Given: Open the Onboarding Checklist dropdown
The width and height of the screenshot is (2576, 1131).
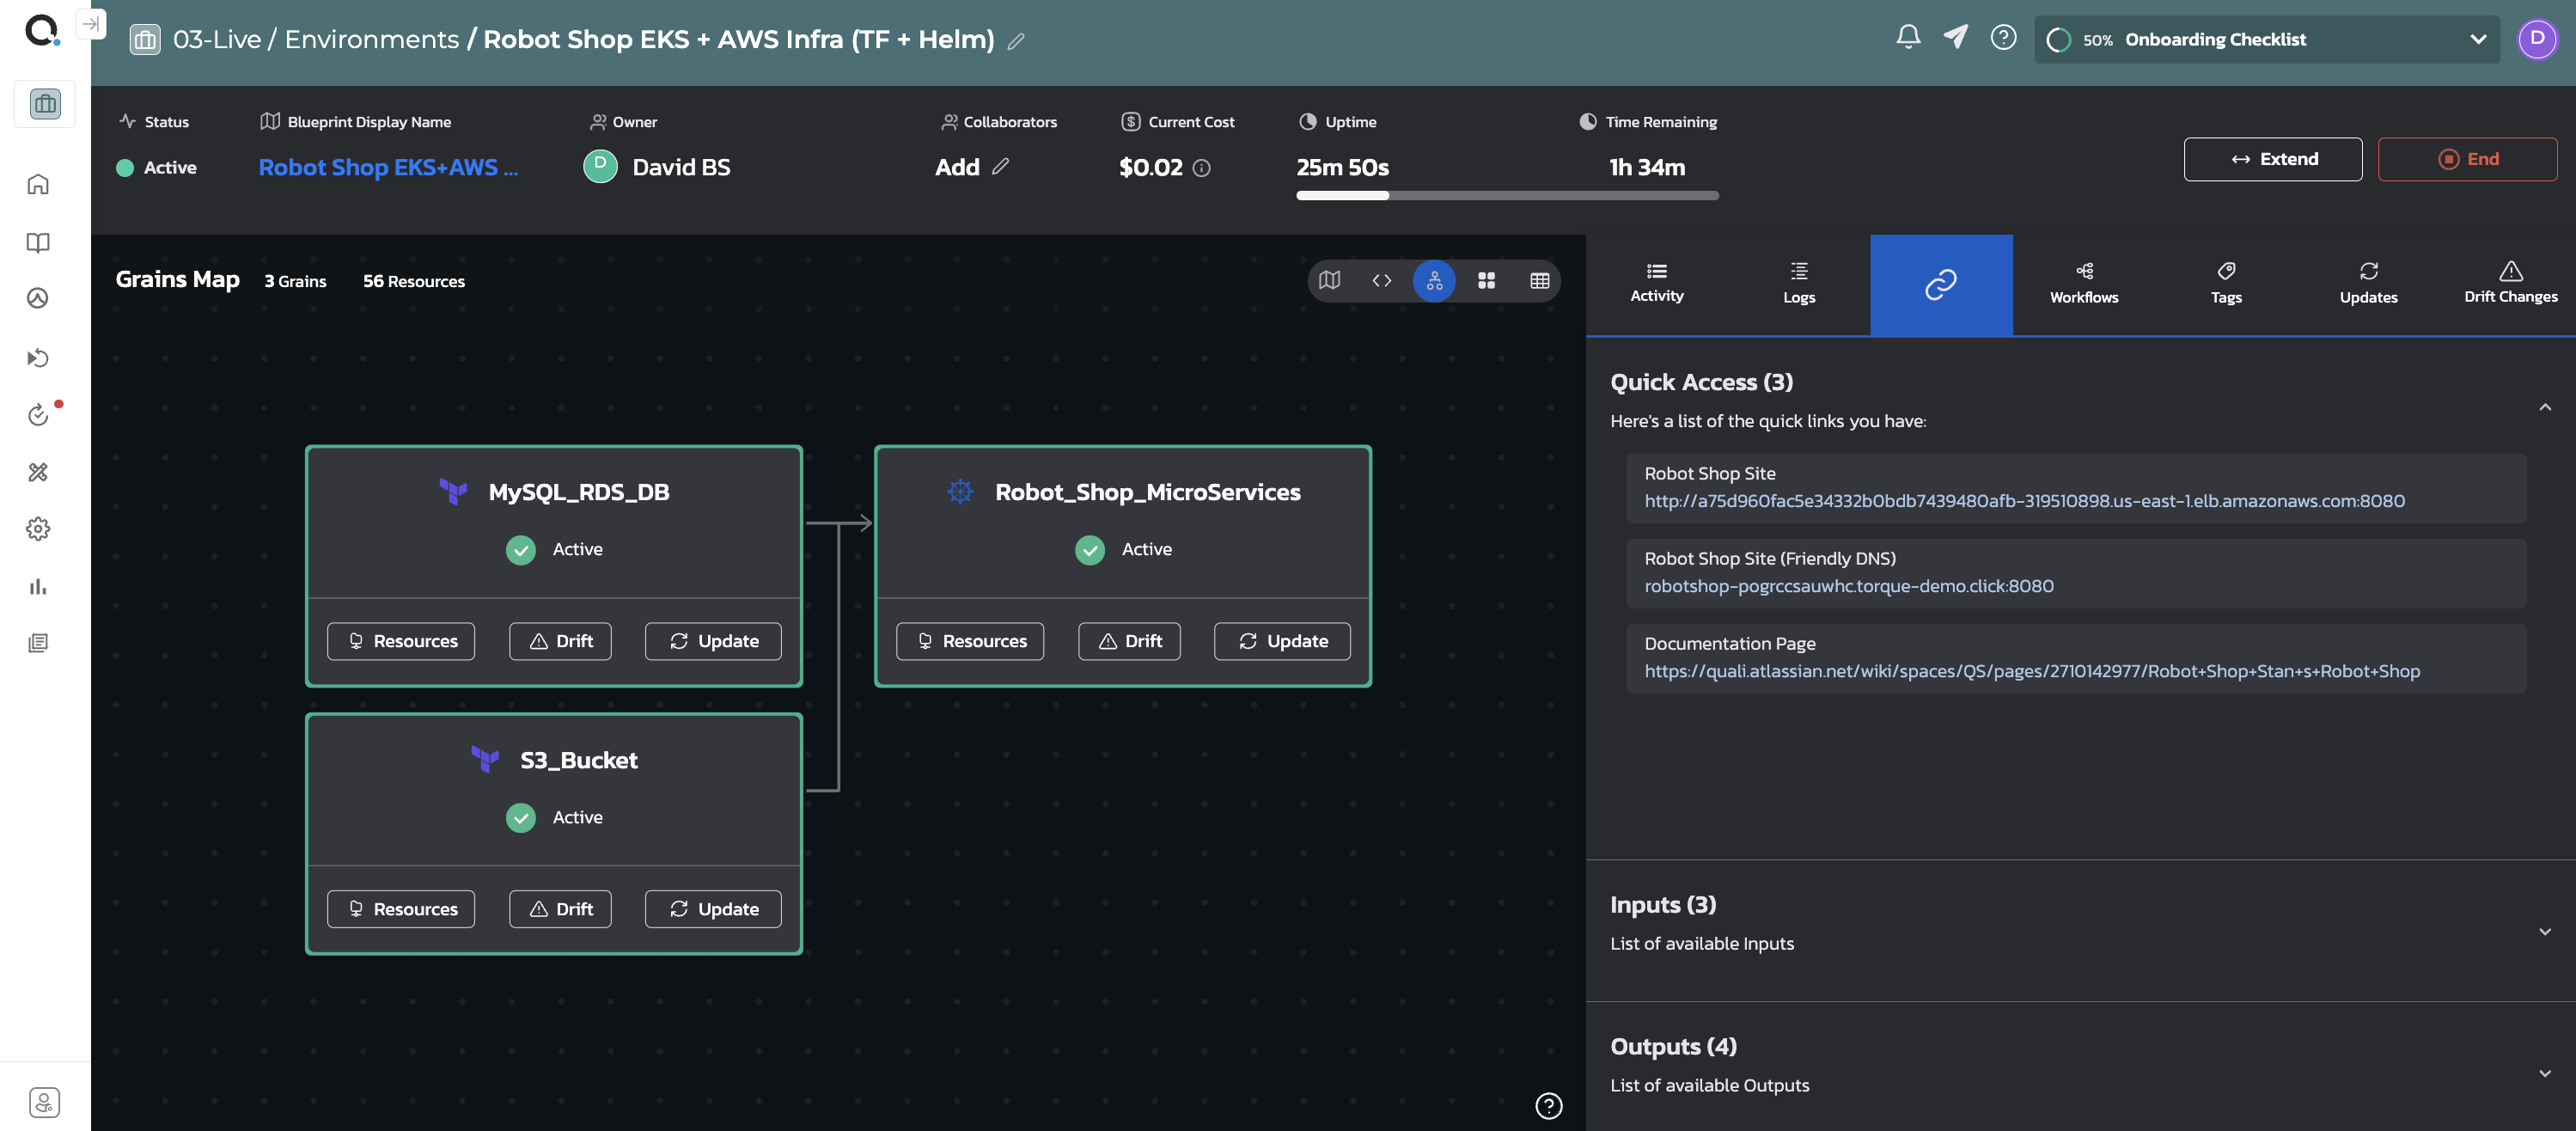Looking at the screenshot, I should 2477,40.
